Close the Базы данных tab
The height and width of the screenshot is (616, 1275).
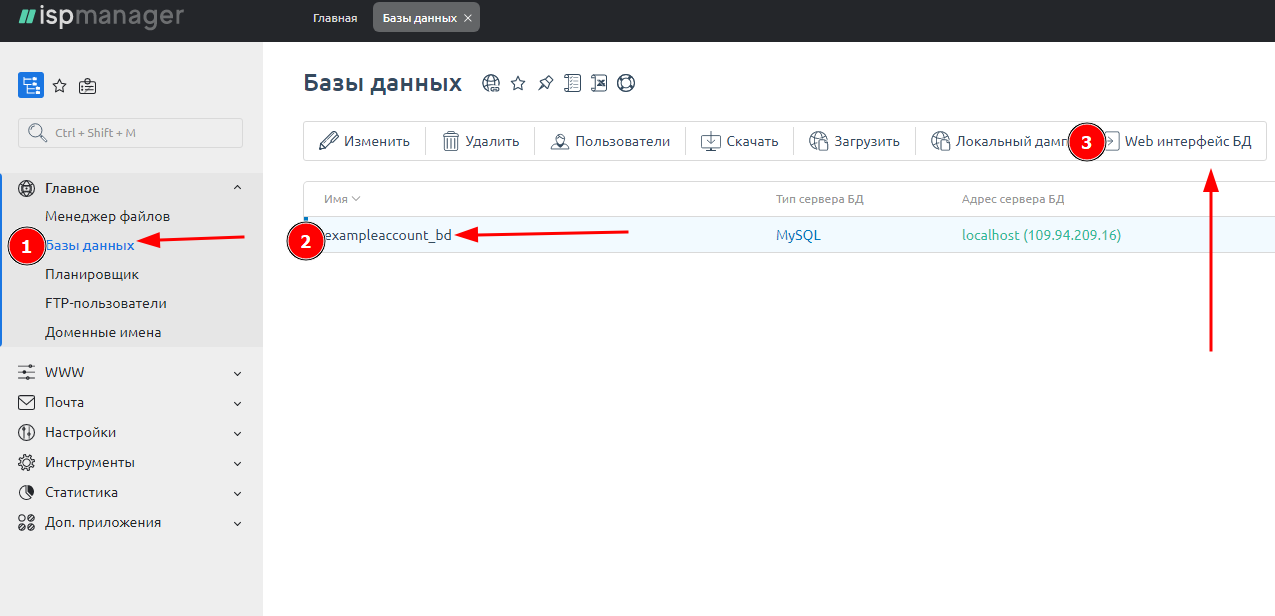pyautogui.click(x=468, y=18)
